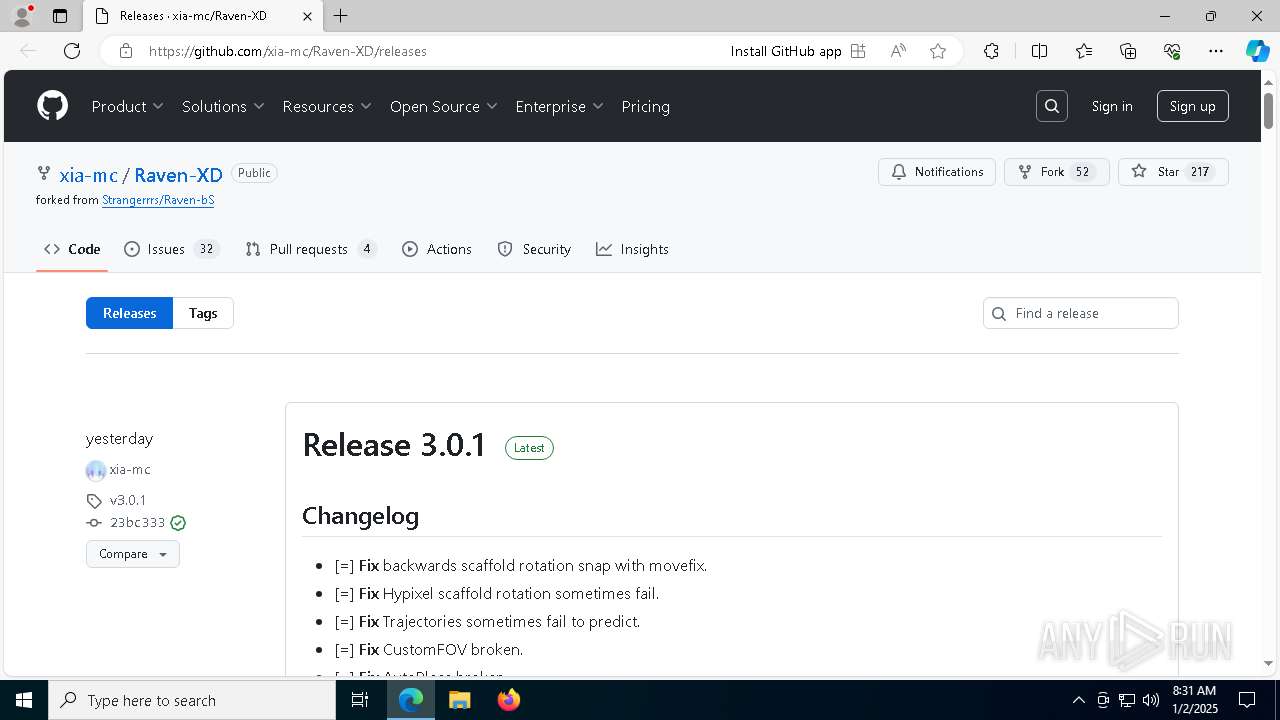Open the notification center icon
Screen dimensions: 1280x720
pos(1247,700)
